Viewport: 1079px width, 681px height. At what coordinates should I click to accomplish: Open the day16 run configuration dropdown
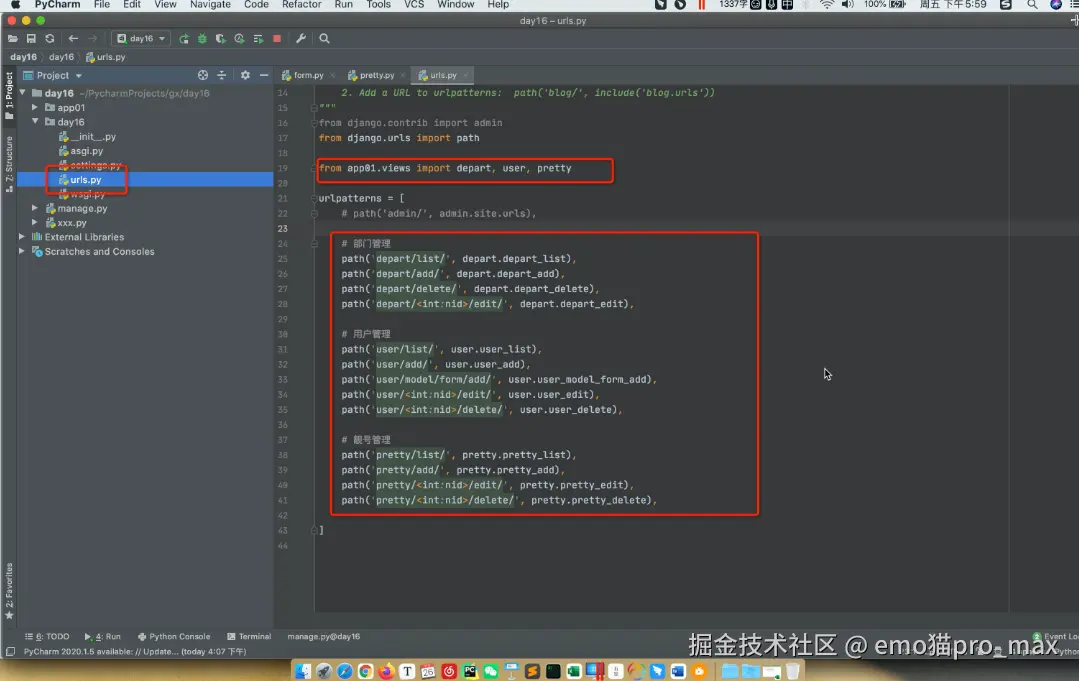click(141, 39)
